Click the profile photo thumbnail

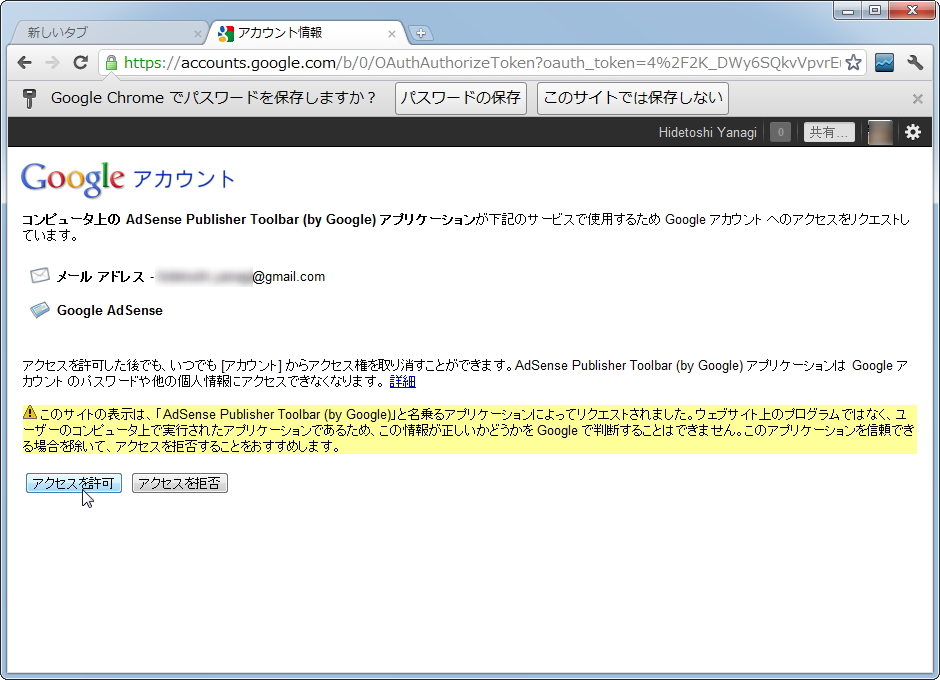click(x=880, y=132)
